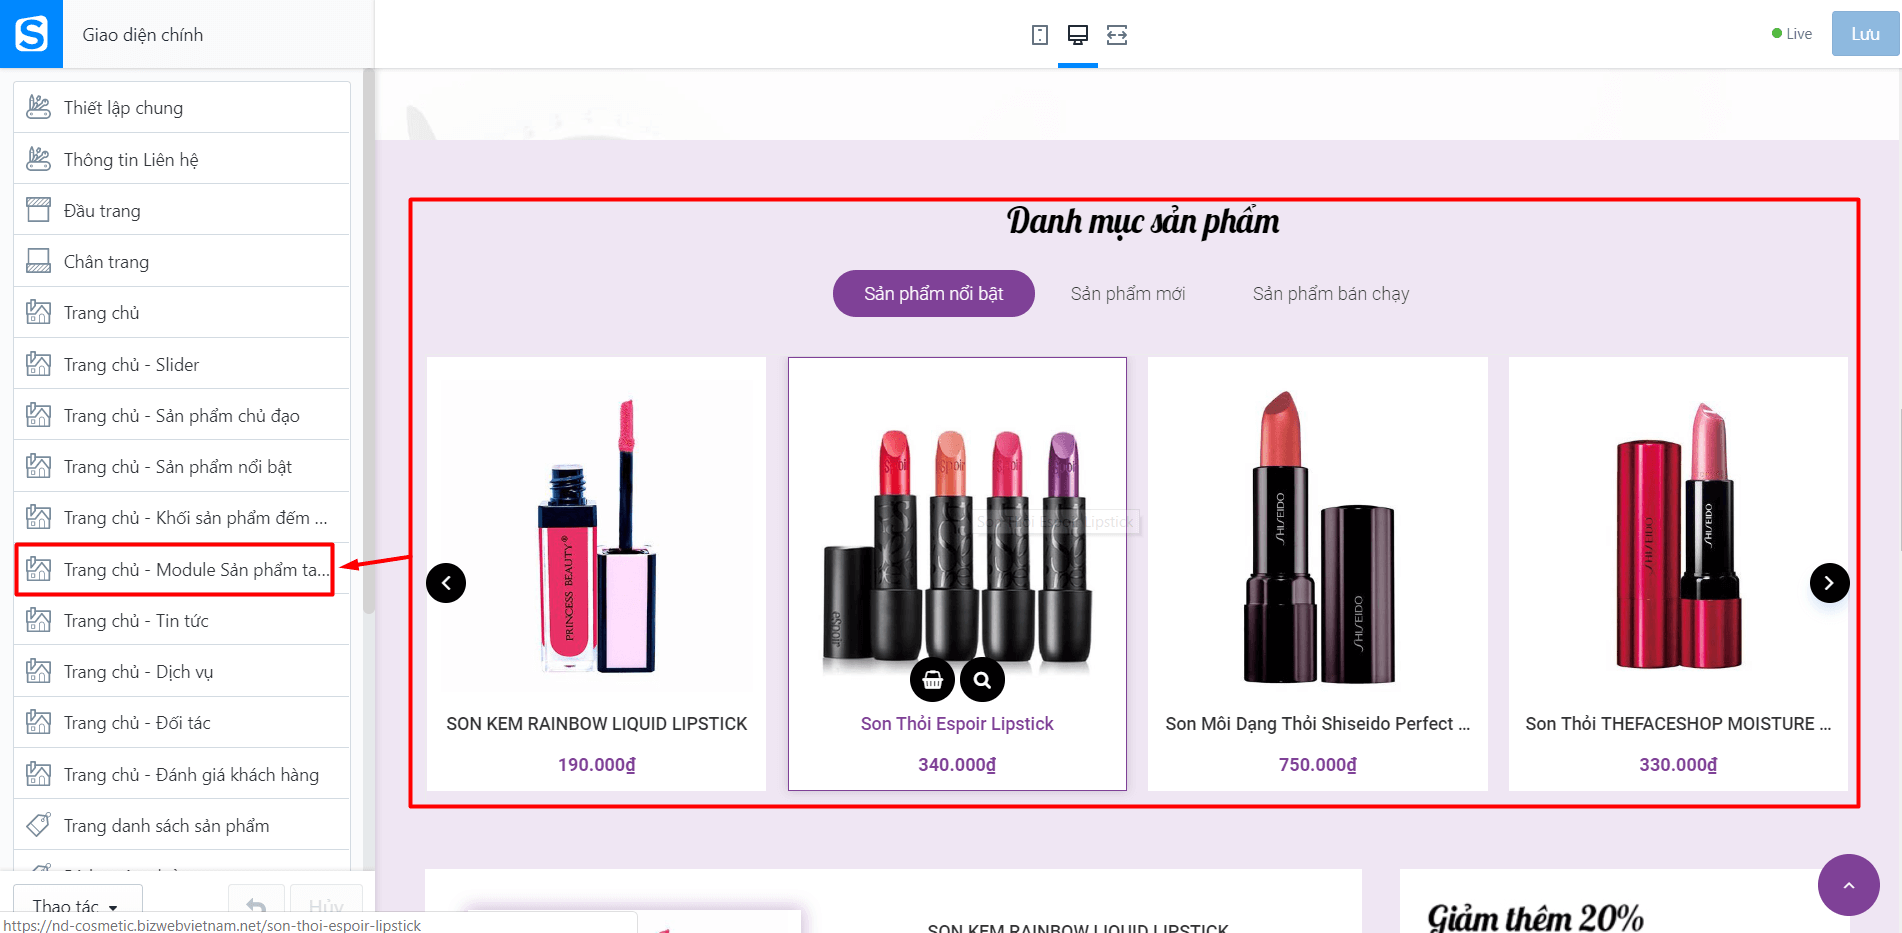Click the Hủy button

[326, 906]
